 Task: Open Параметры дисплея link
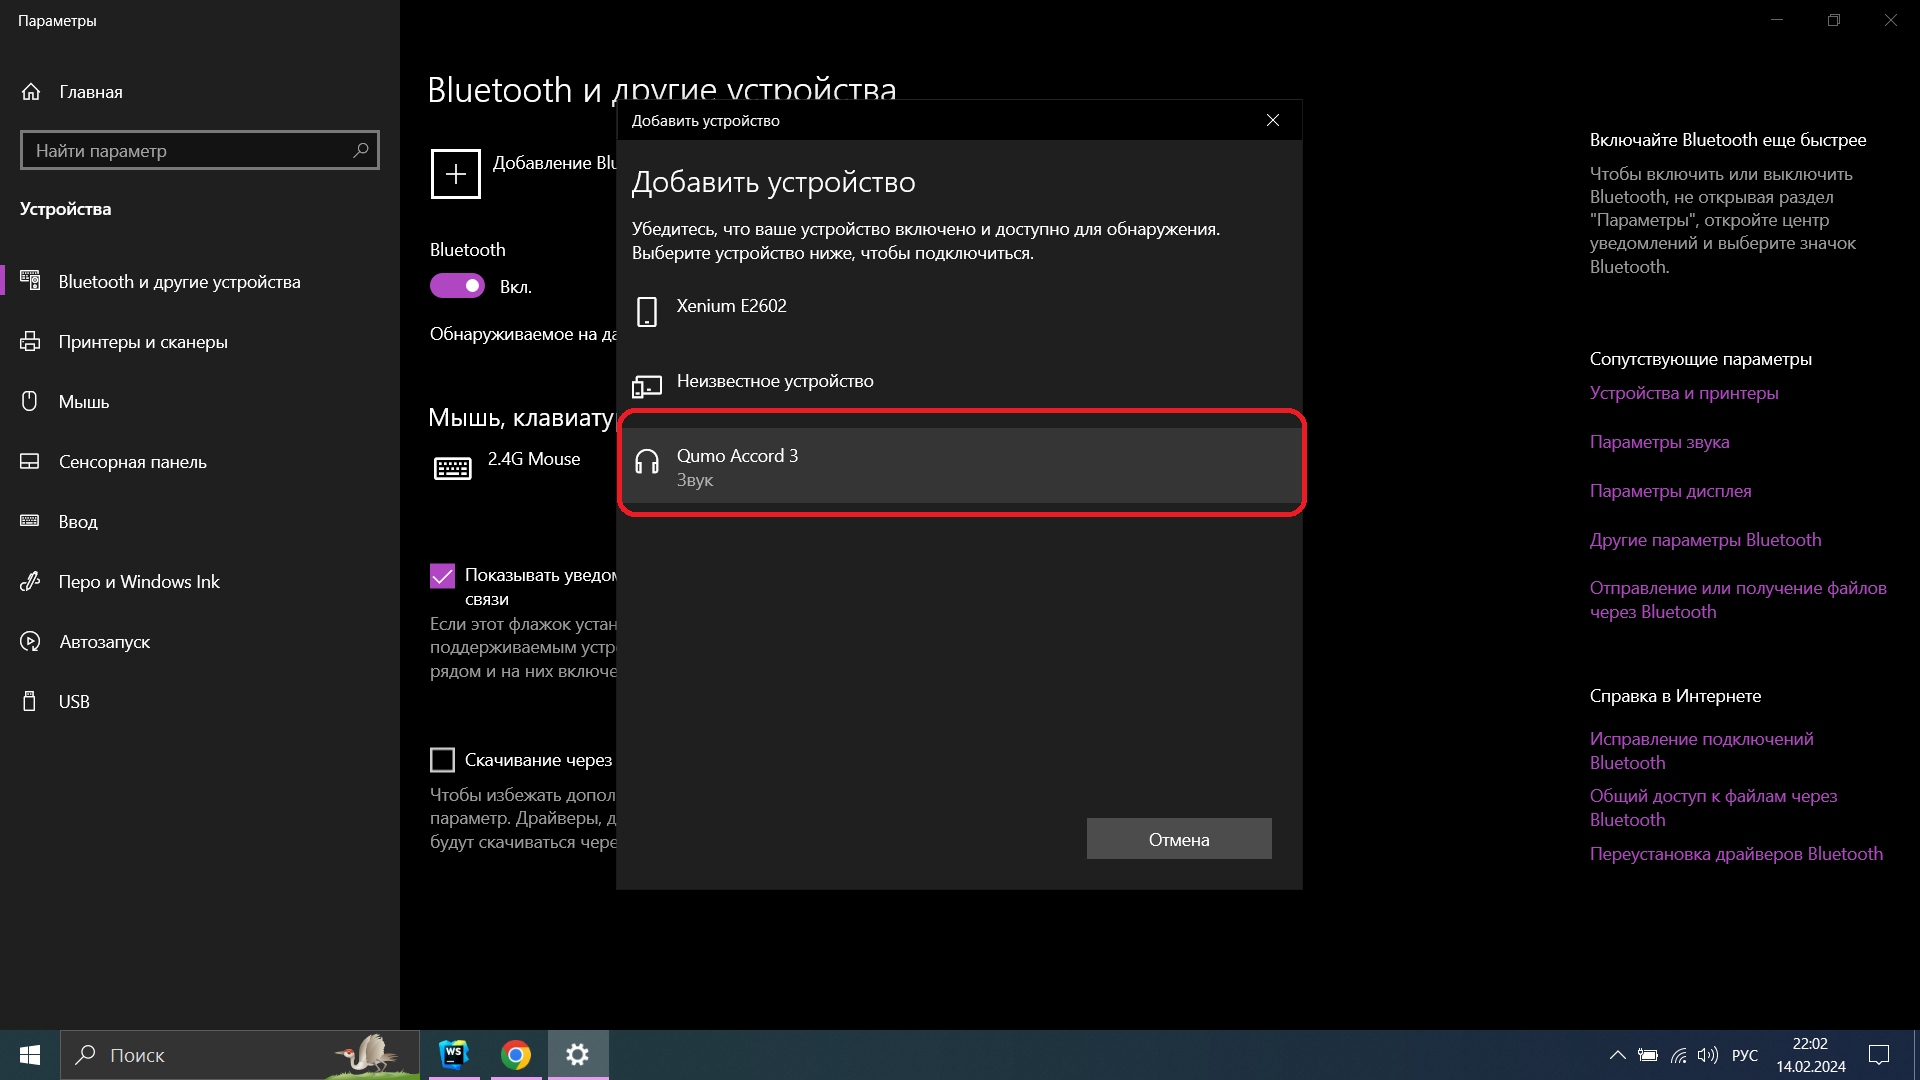1671,491
